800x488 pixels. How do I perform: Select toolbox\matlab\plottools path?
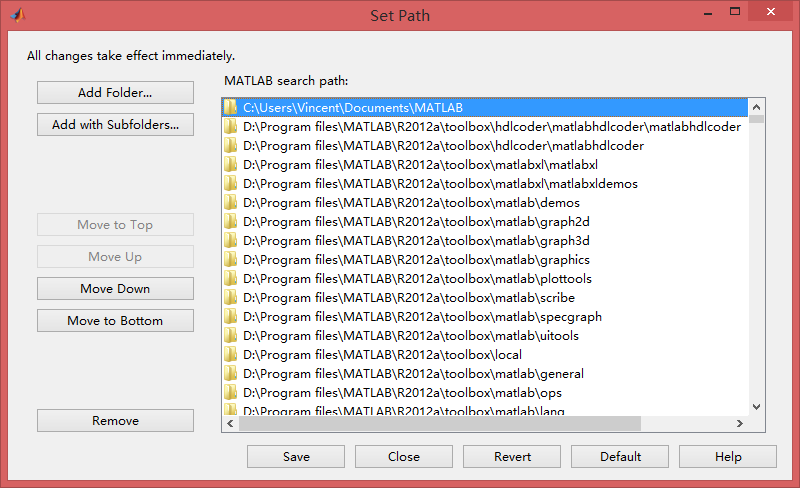coord(485,278)
